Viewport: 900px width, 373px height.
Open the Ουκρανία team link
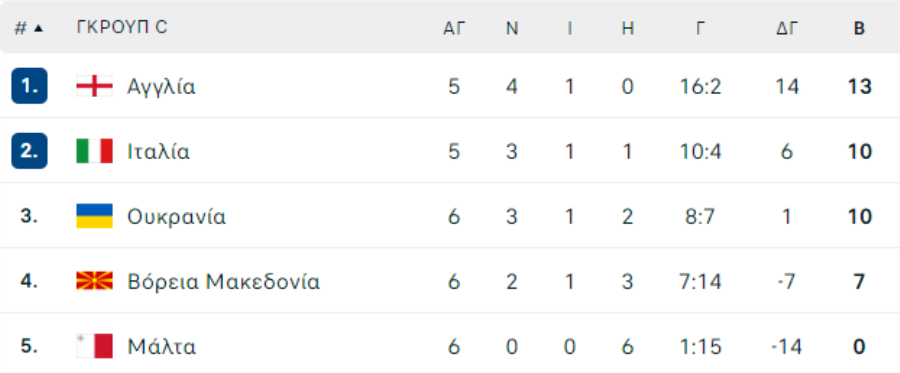tap(177, 217)
